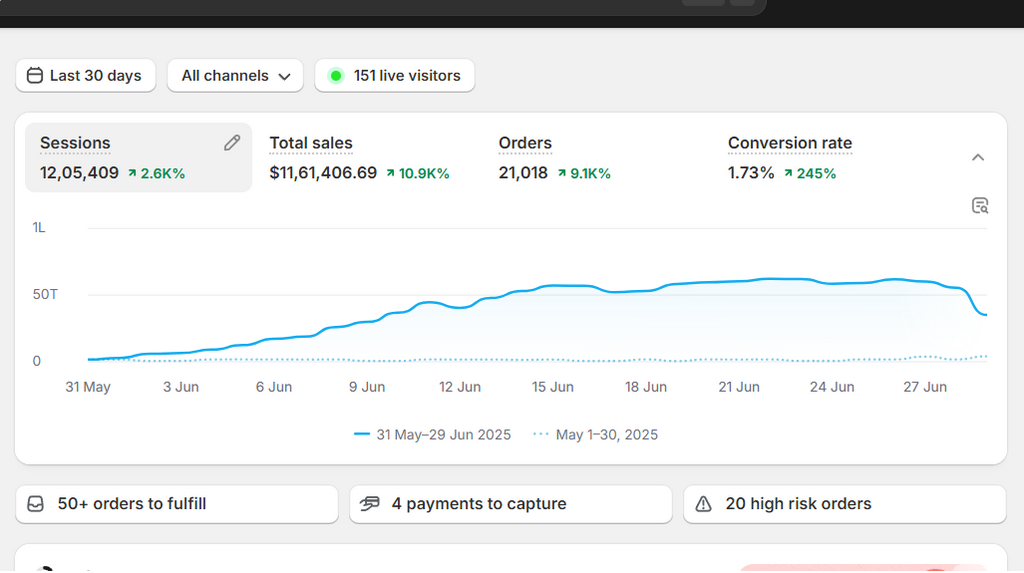Click the 31 May axis label

click(x=88, y=387)
